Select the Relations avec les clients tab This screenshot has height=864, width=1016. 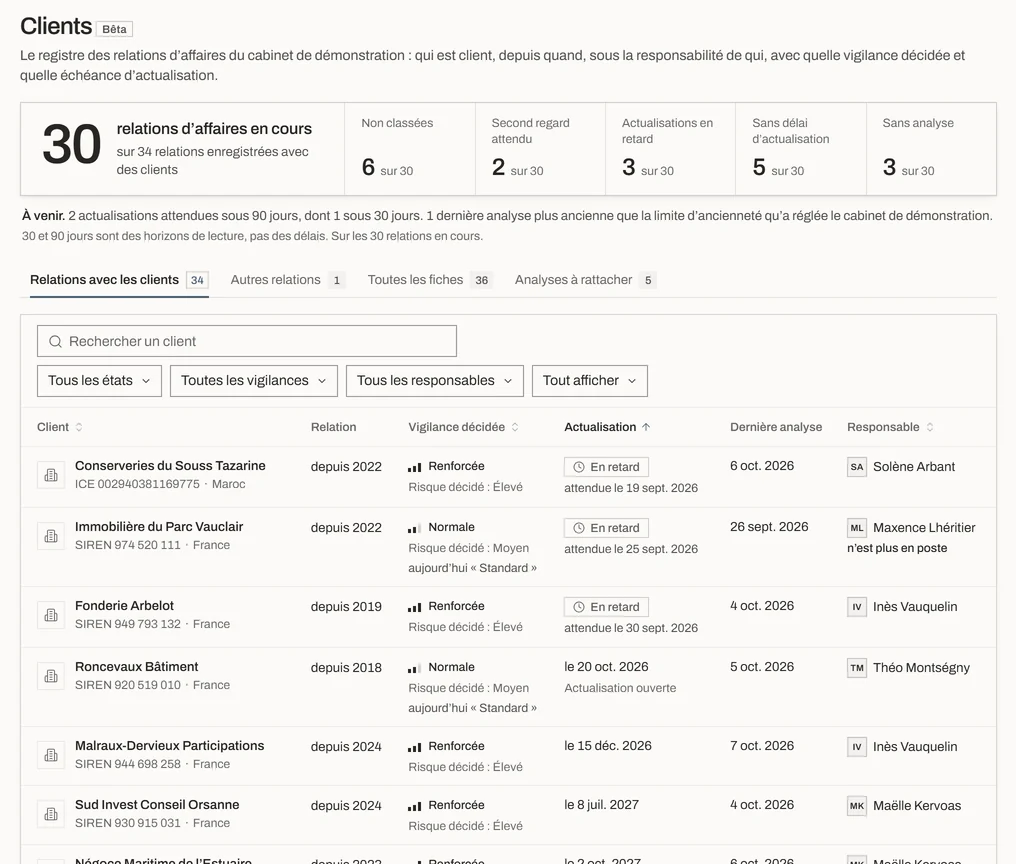tap(119, 280)
